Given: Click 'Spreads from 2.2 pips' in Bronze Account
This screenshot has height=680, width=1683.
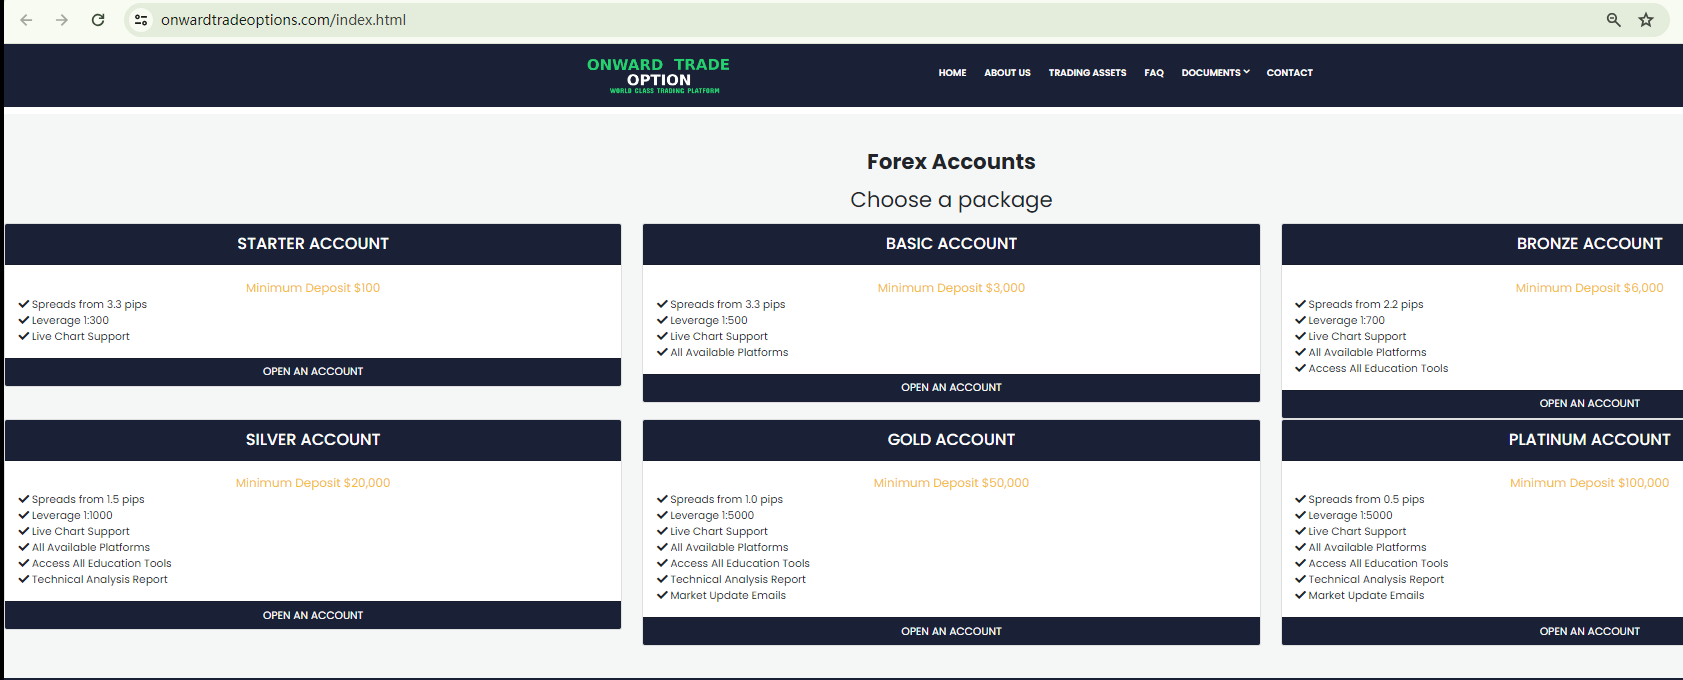Looking at the screenshot, I should 1365,305.
